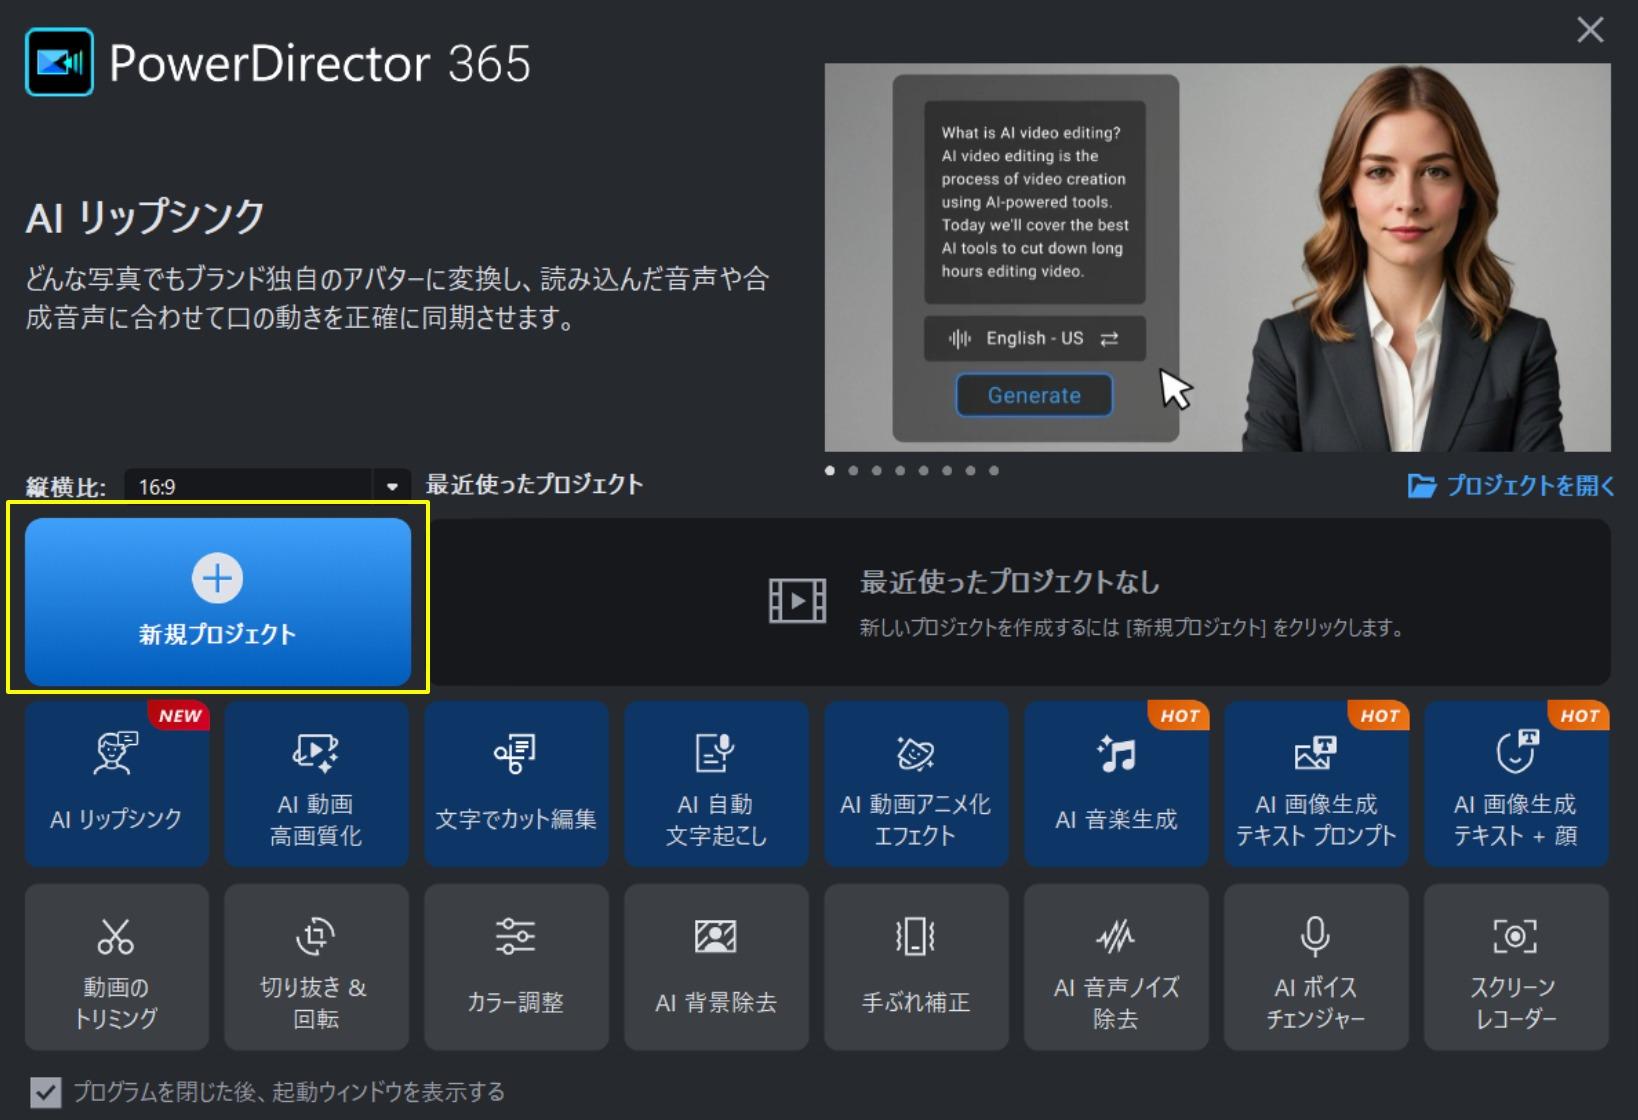Click the 16:9 aspect ratio field
1638x1120 pixels.
(x=249, y=487)
